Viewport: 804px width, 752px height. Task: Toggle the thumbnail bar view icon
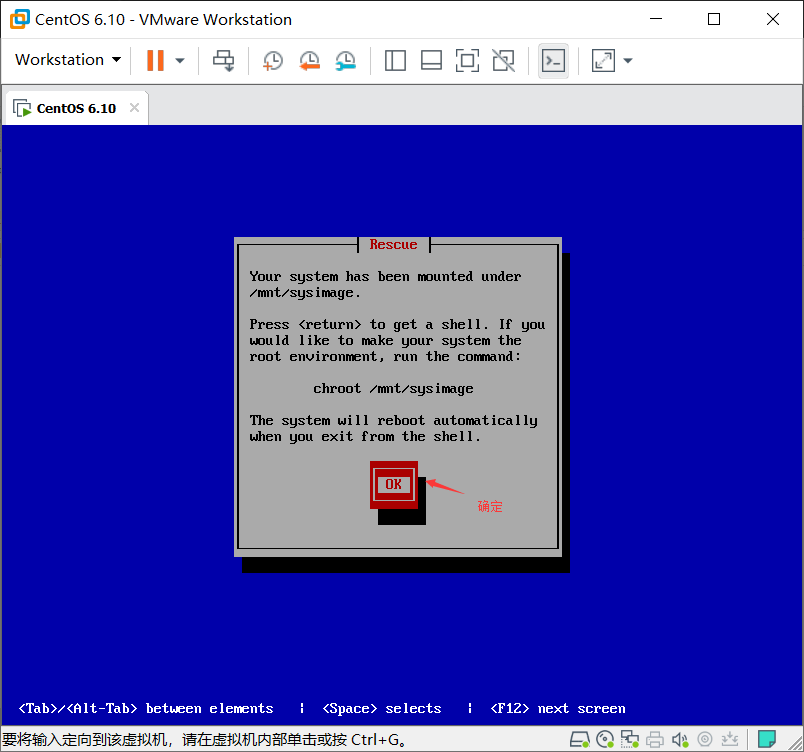point(431,60)
